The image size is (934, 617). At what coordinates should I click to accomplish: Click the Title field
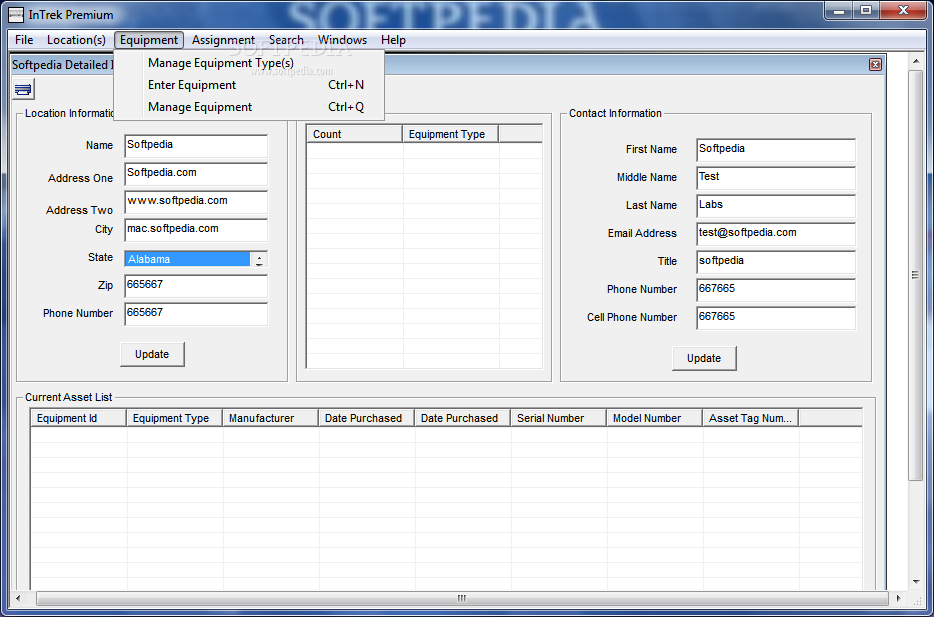click(x=776, y=262)
